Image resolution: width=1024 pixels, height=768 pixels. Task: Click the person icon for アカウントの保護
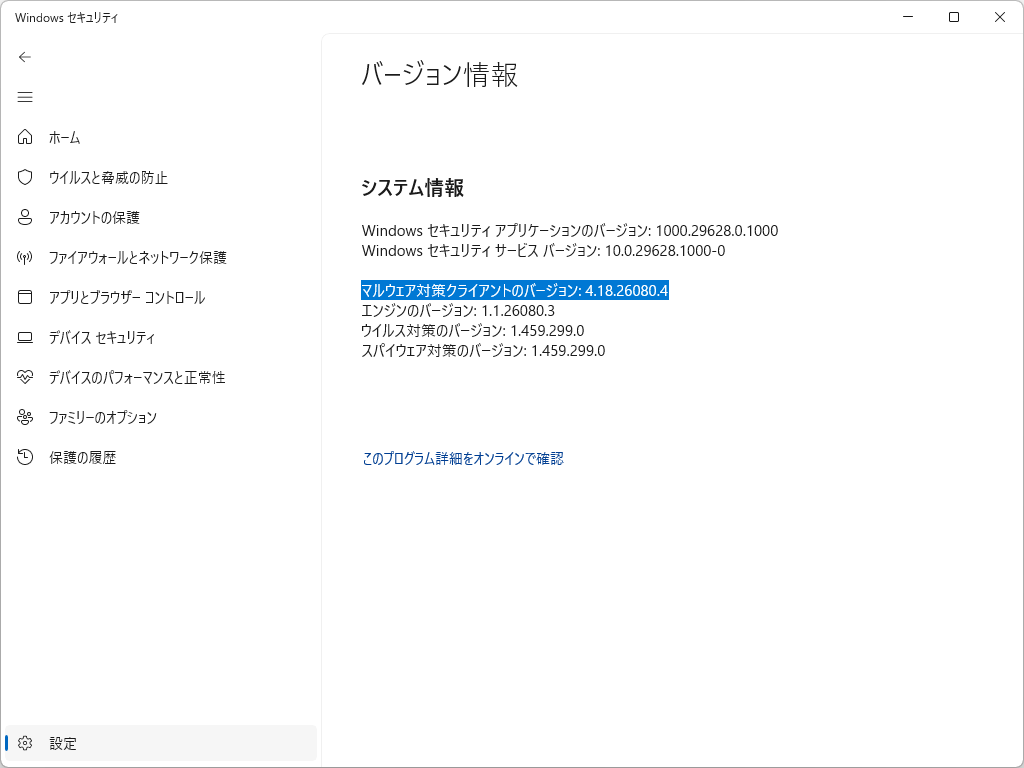pyautogui.click(x=25, y=217)
